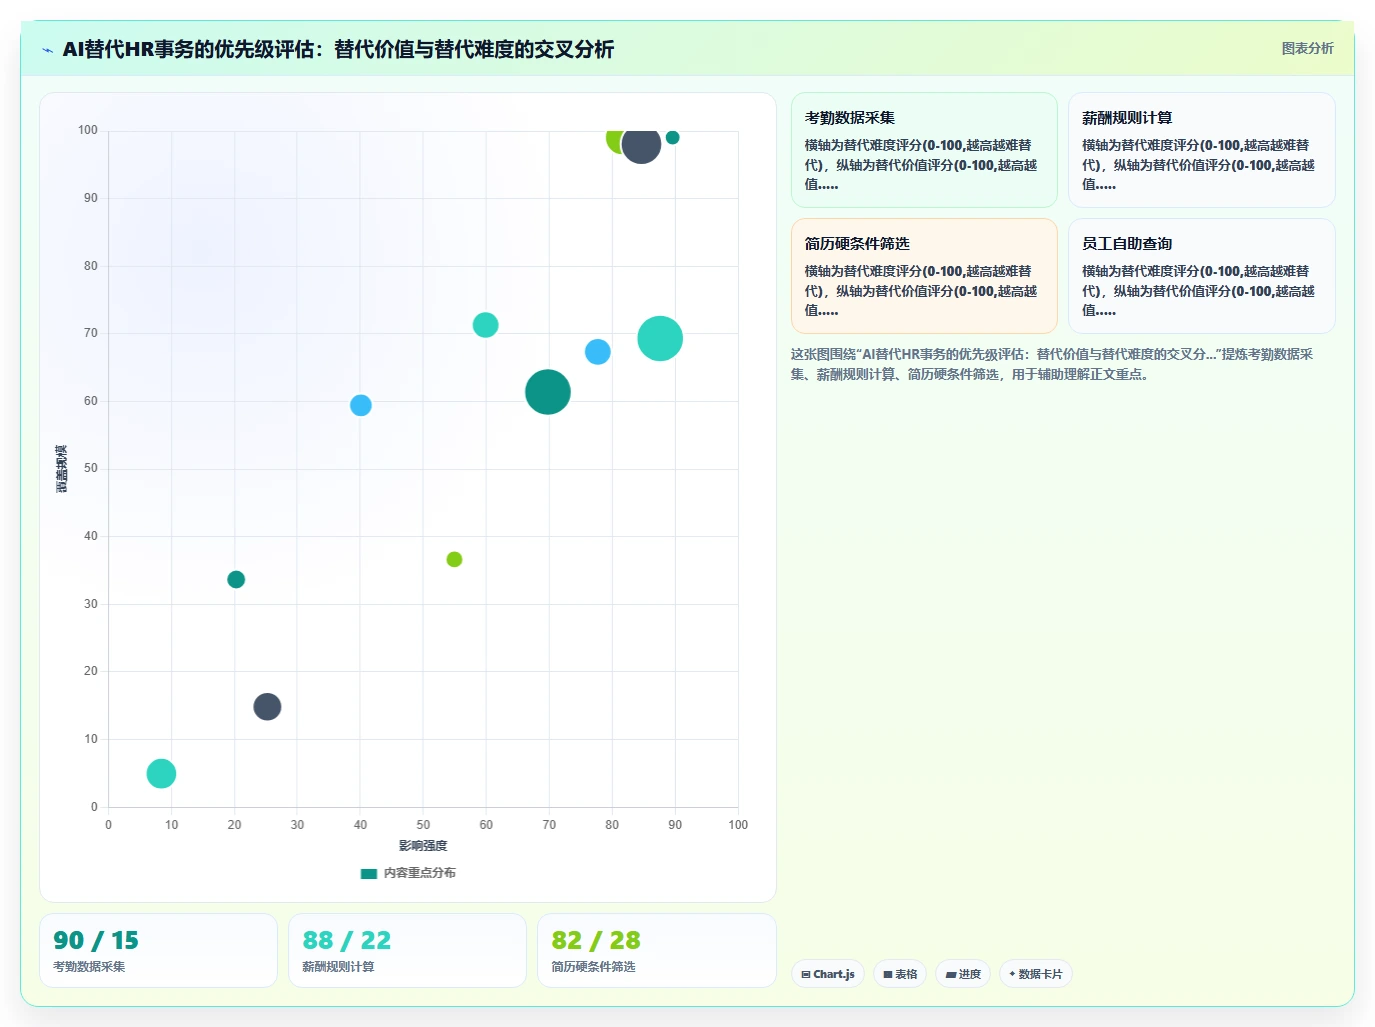Open the 薪酬规则计算 description card
Screen dimensions: 1375x1027
[x=1201, y=150]
